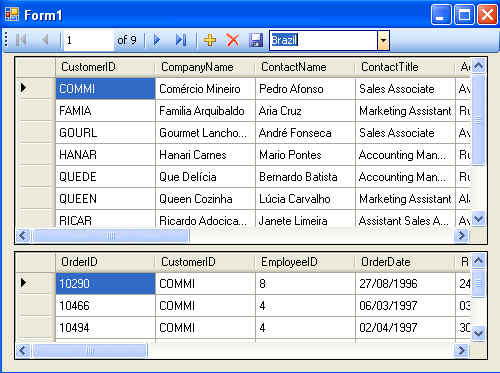500x373 pixels.
Task: Click the Comércio Mineiro company cell
Action: pyautogui.click(x=205, y=89)
